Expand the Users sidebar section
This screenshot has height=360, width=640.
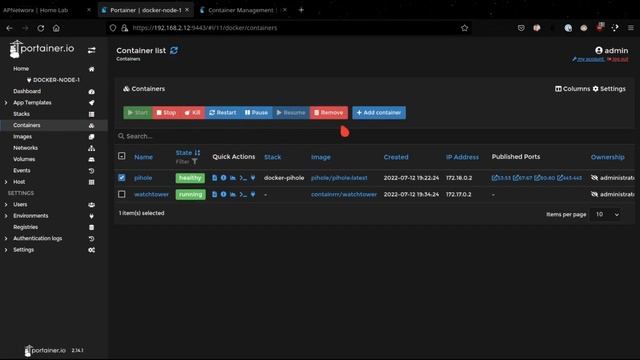click(6, 204)
